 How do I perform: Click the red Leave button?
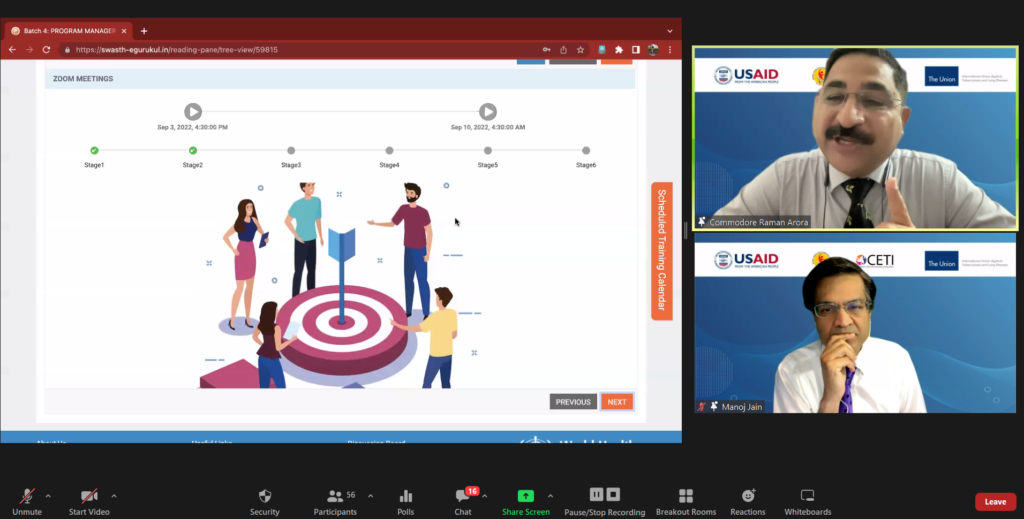[995, 501]
